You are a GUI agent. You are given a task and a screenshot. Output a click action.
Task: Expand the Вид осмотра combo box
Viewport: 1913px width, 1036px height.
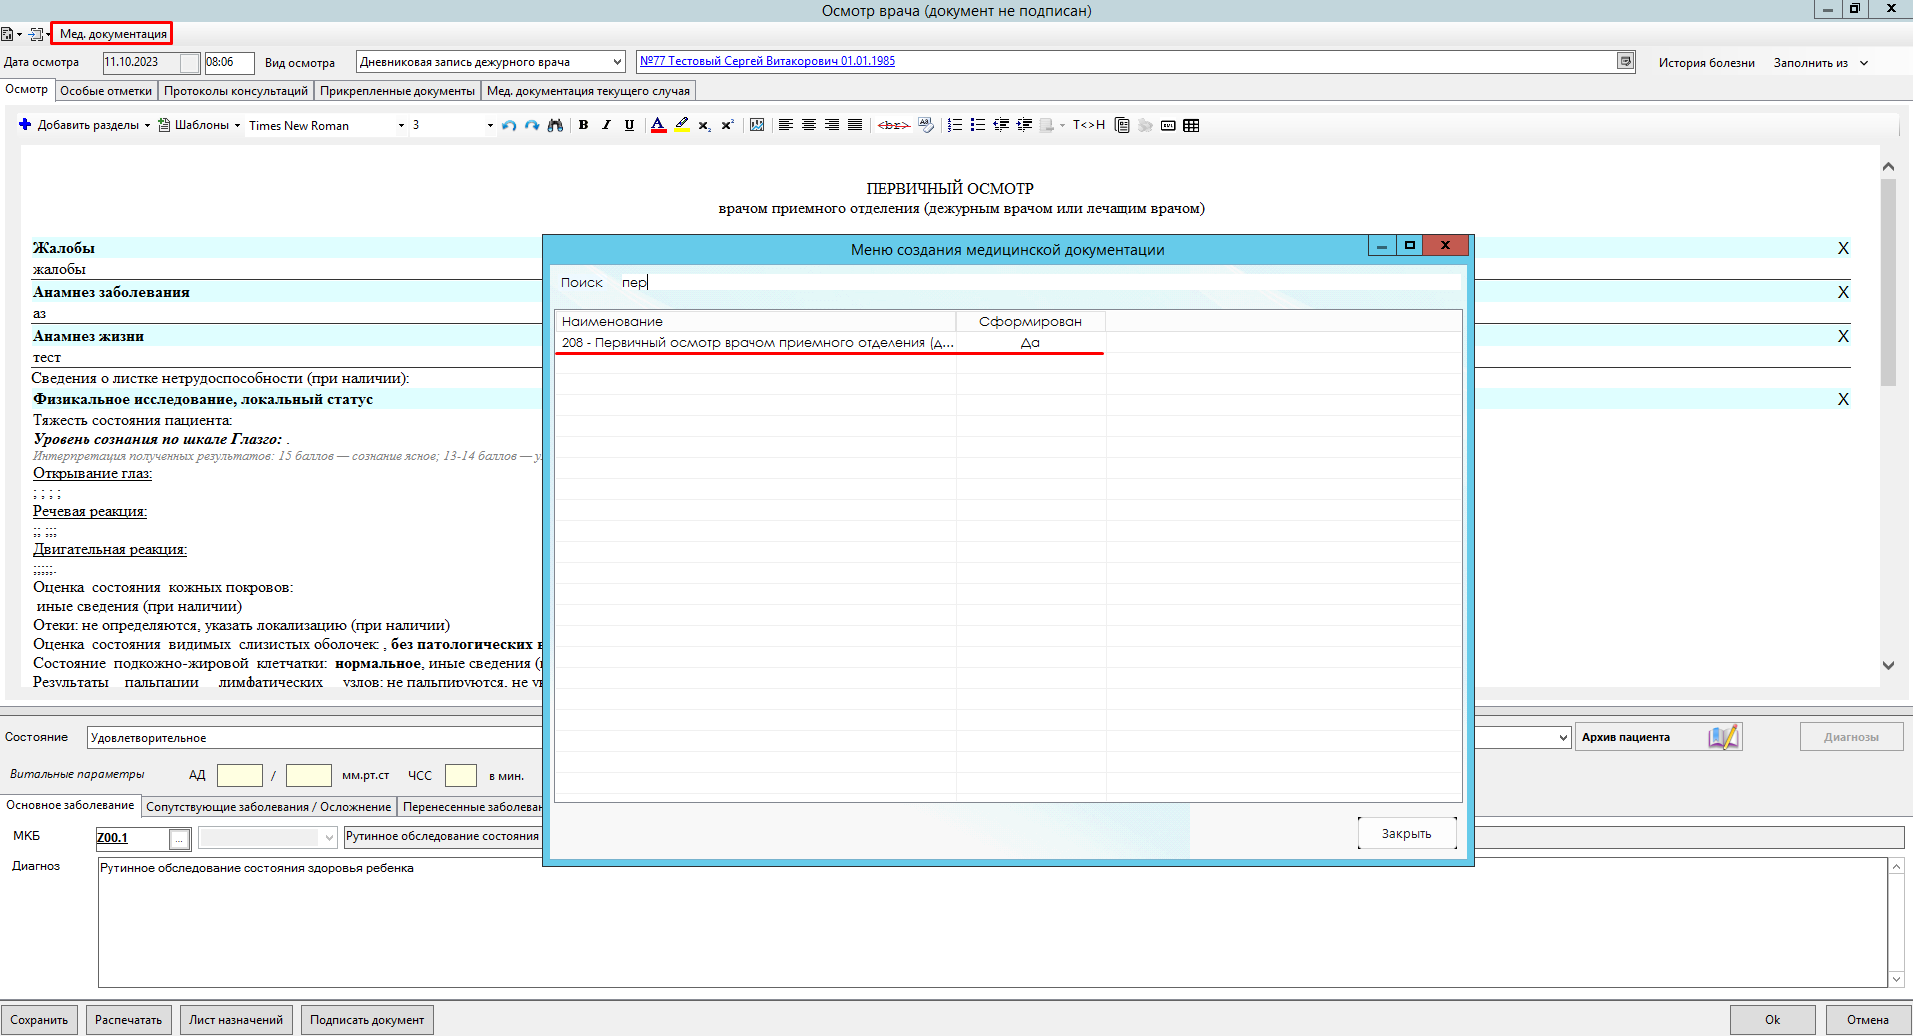tap(617, 62)
